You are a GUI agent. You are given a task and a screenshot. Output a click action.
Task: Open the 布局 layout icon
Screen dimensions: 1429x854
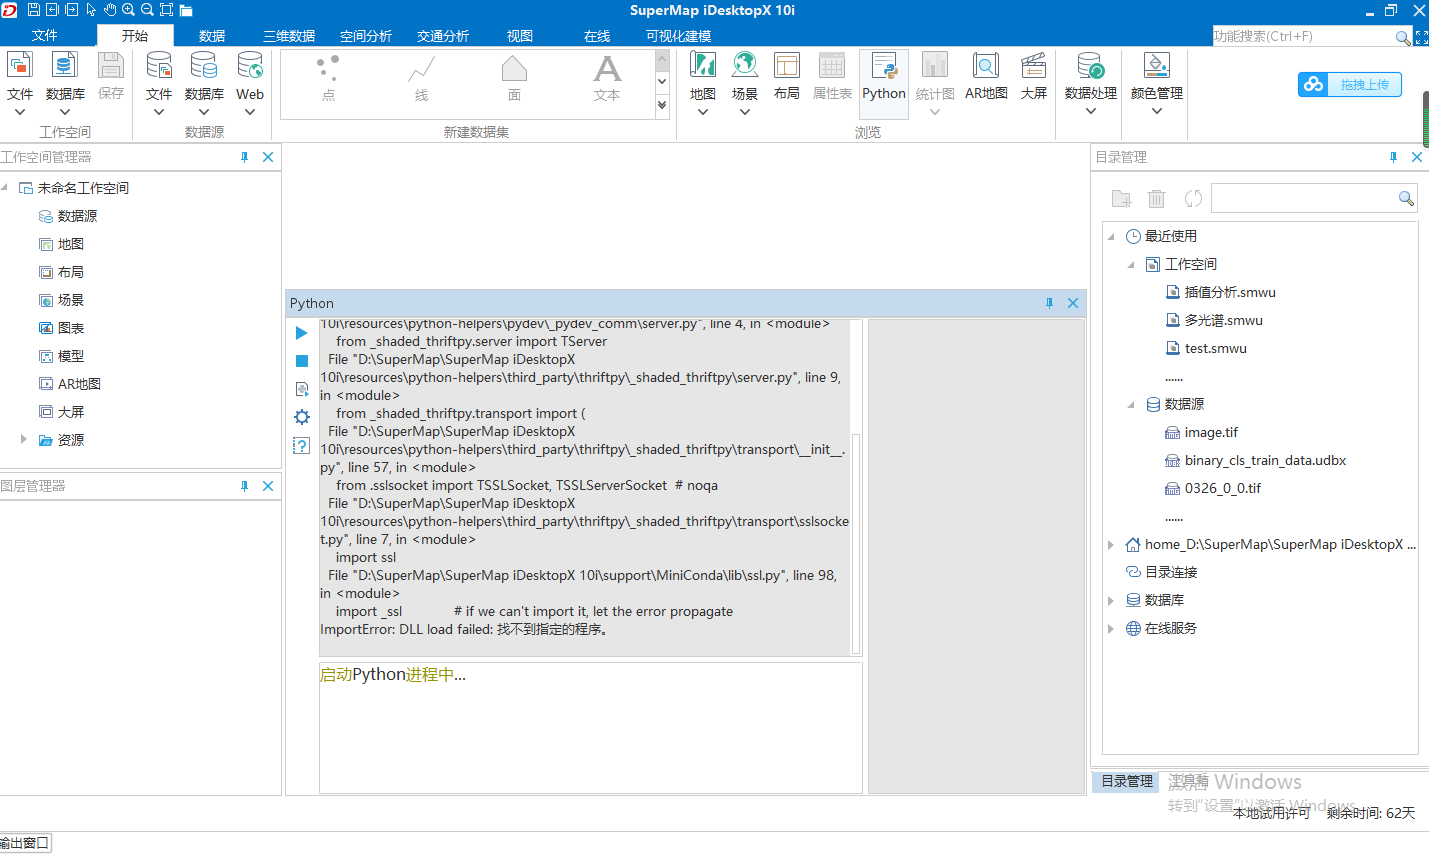coord(787,66)
